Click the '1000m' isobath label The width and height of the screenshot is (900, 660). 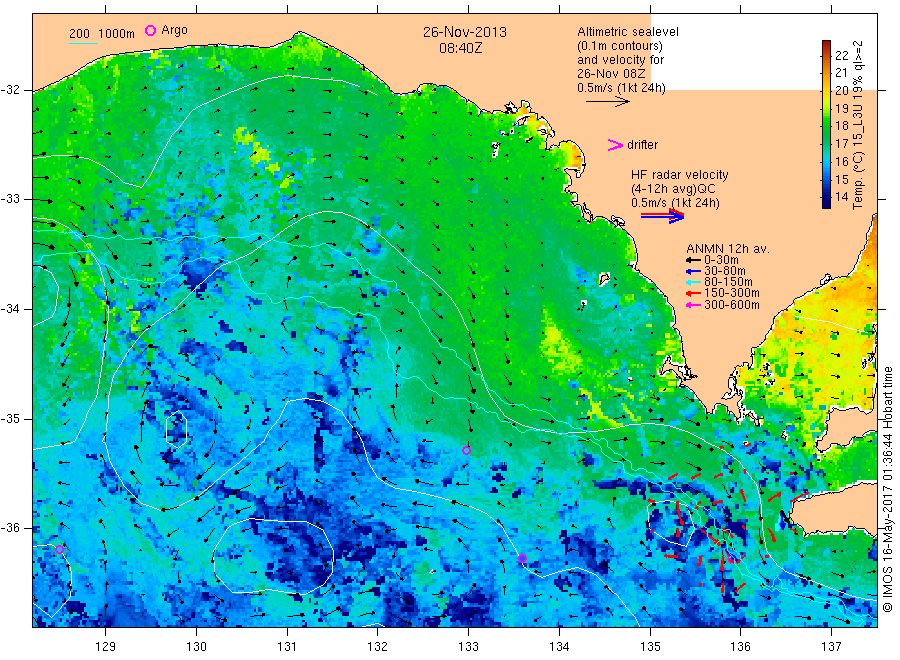tap(117, 34)
